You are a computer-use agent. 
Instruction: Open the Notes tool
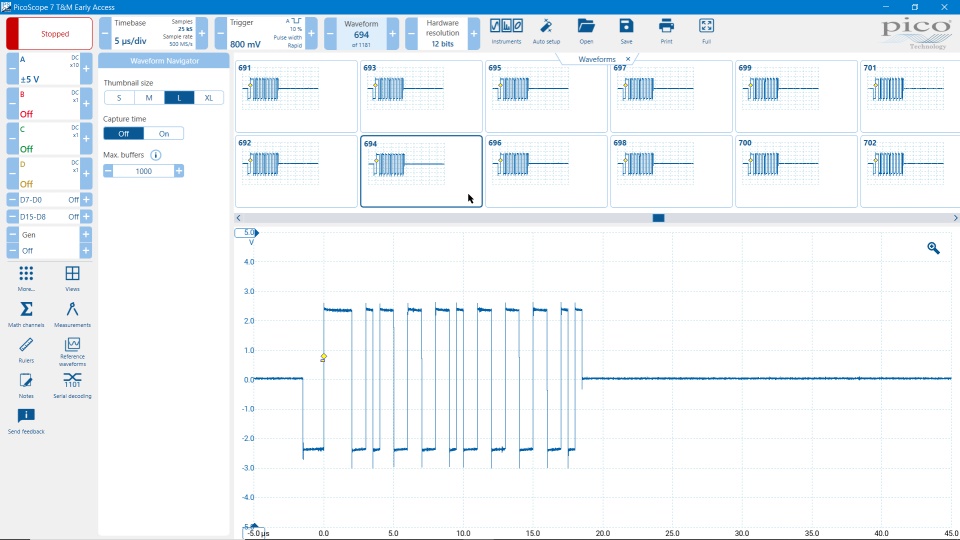point(26,383)
